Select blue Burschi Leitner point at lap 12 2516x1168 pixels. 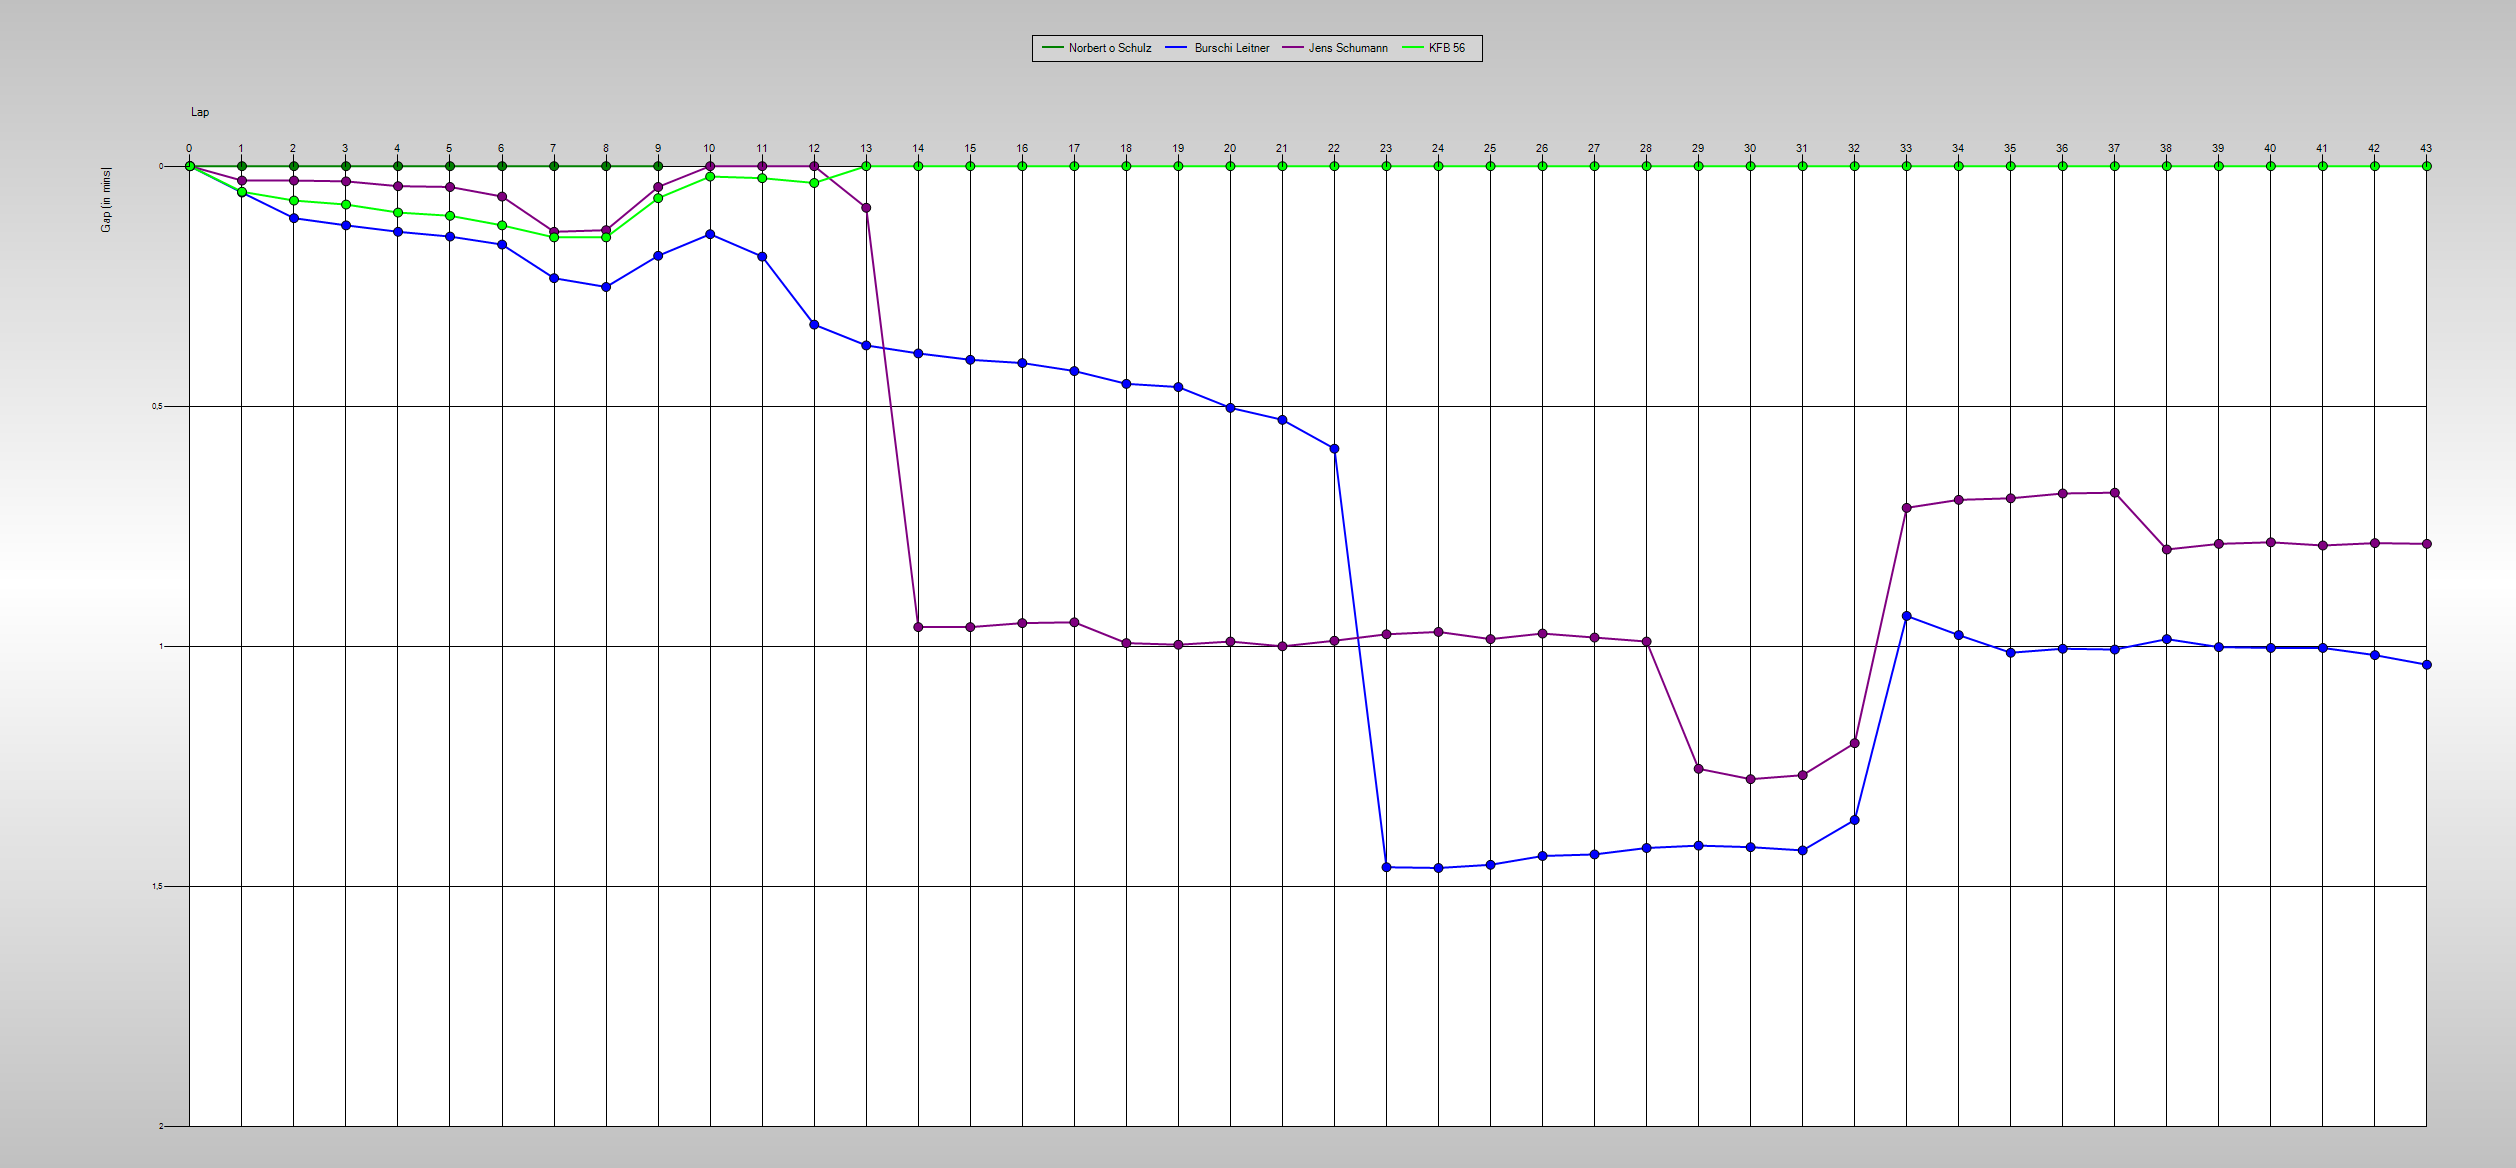[x=814, y=325]
